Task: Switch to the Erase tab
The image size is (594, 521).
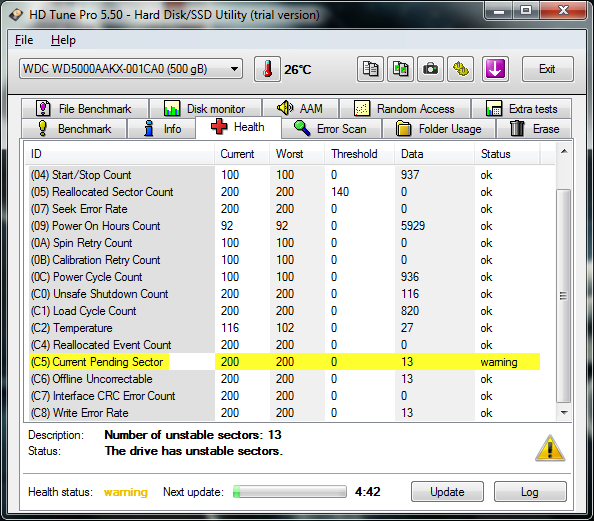Action: pos(534,129)
